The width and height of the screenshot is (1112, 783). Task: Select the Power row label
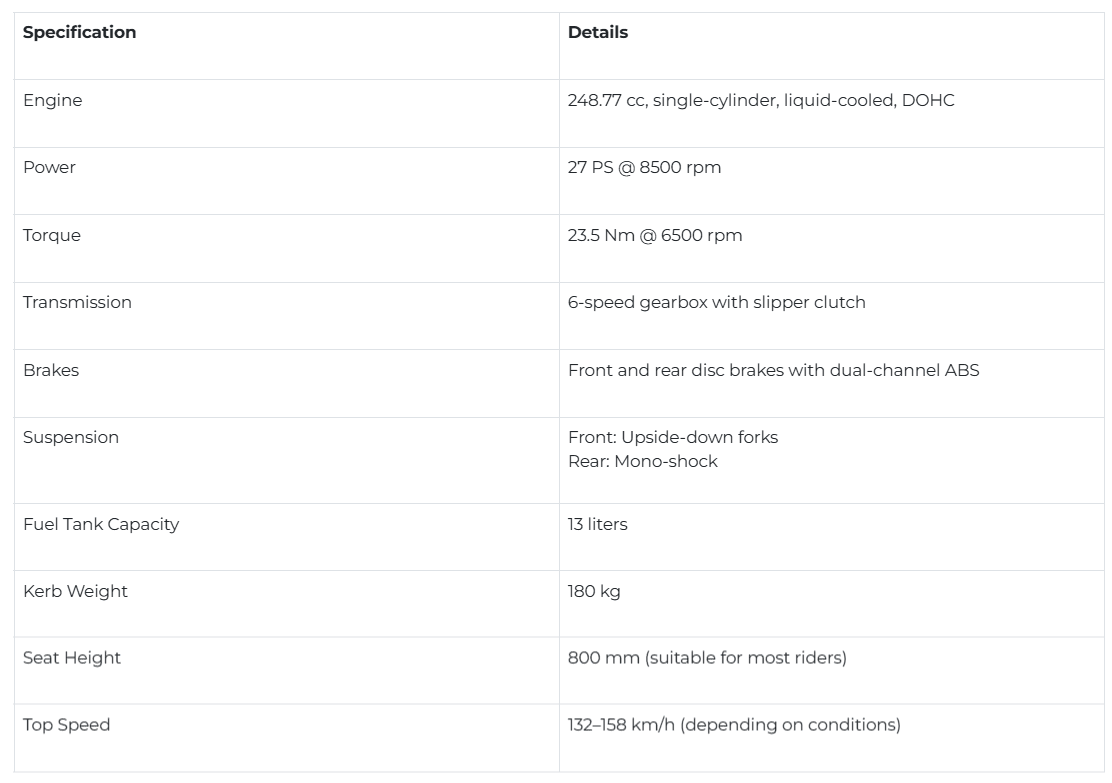(x=49, y=167)
